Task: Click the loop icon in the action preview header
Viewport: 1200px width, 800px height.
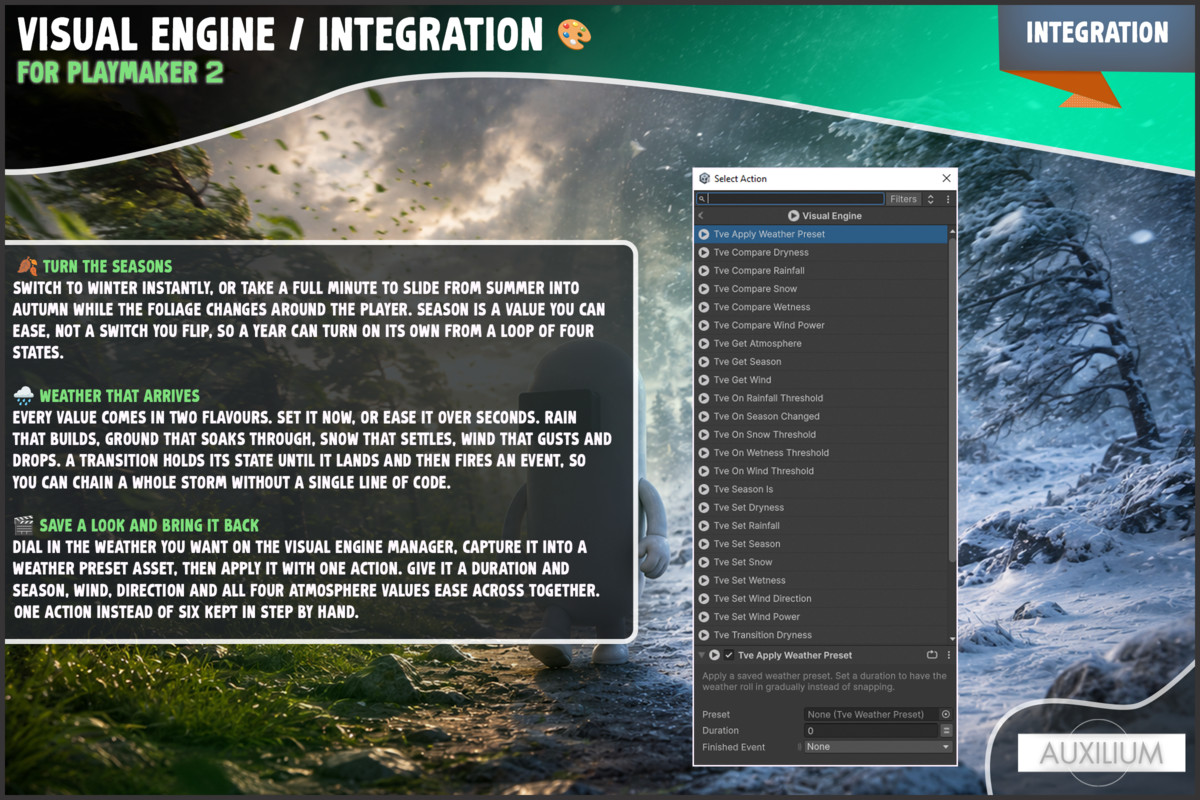Action: click(x=932, y=655)
